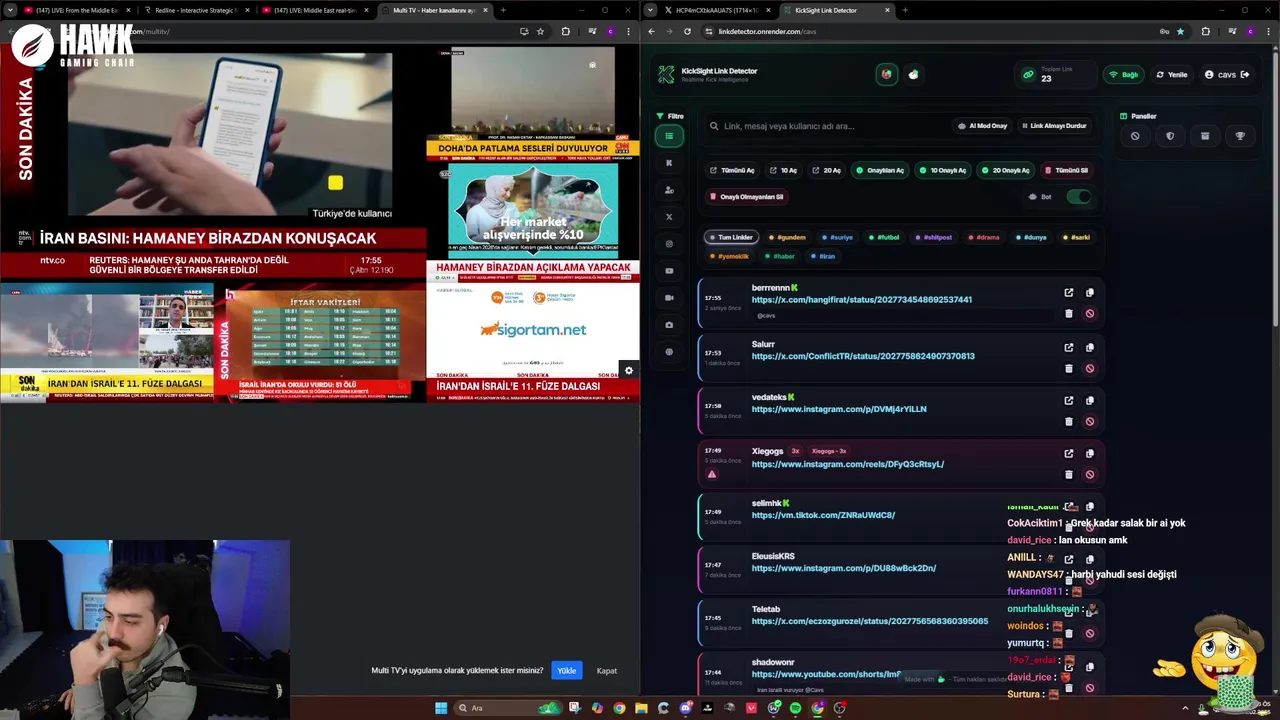Select the #shitpost tag filter
1280x720 pixels.
(x=934, y=238)
